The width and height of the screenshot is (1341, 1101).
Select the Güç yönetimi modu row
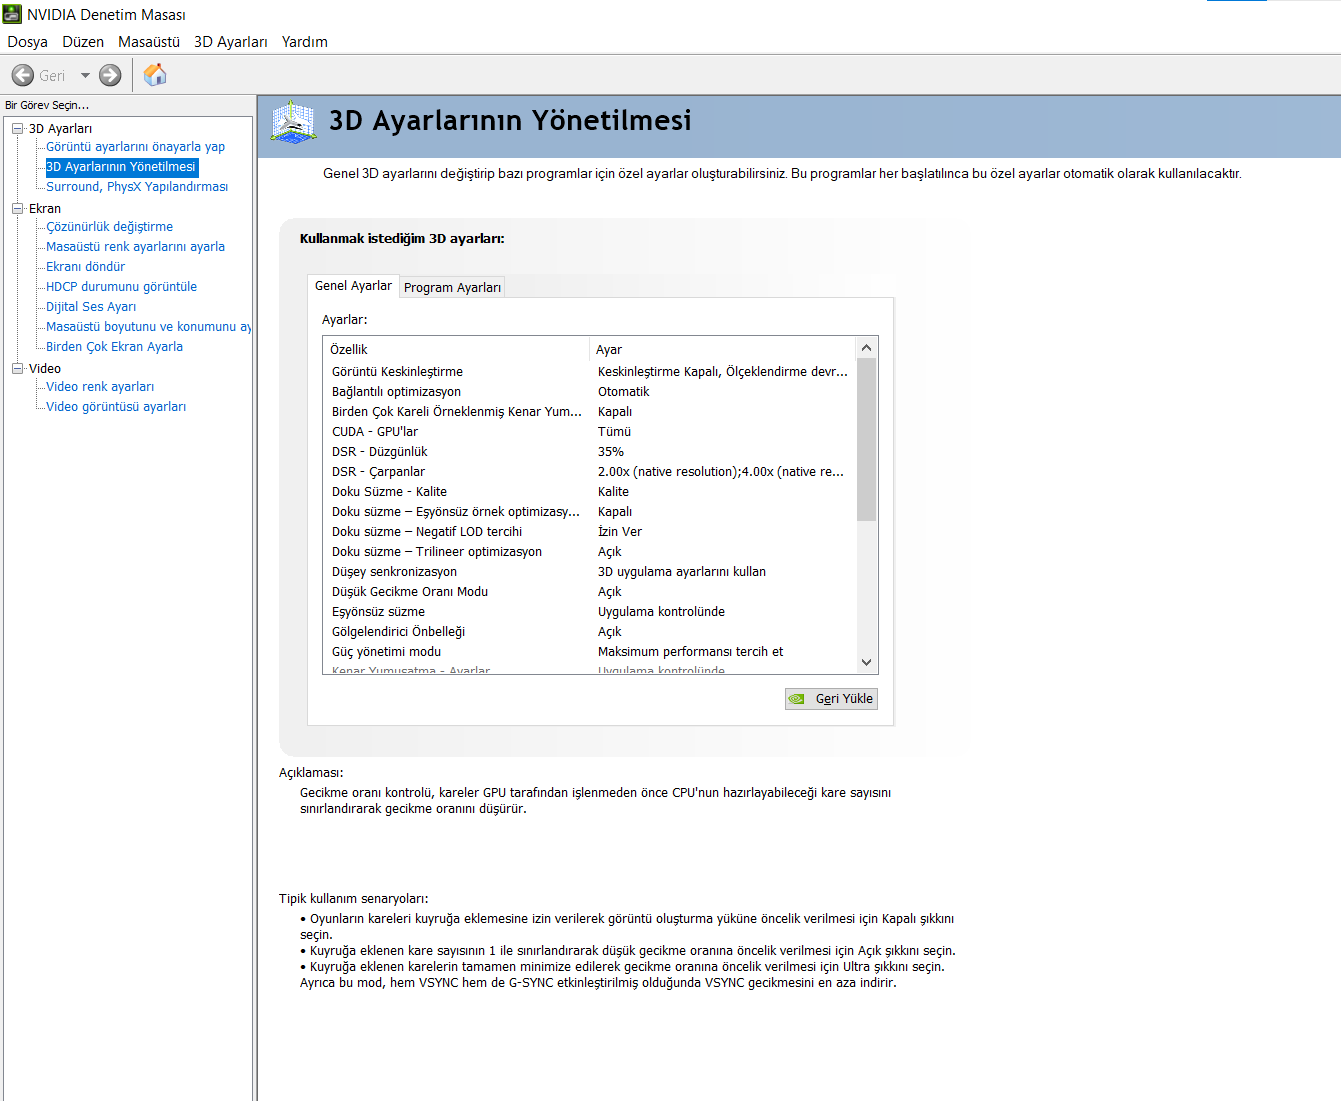click(x=590, y=652)
